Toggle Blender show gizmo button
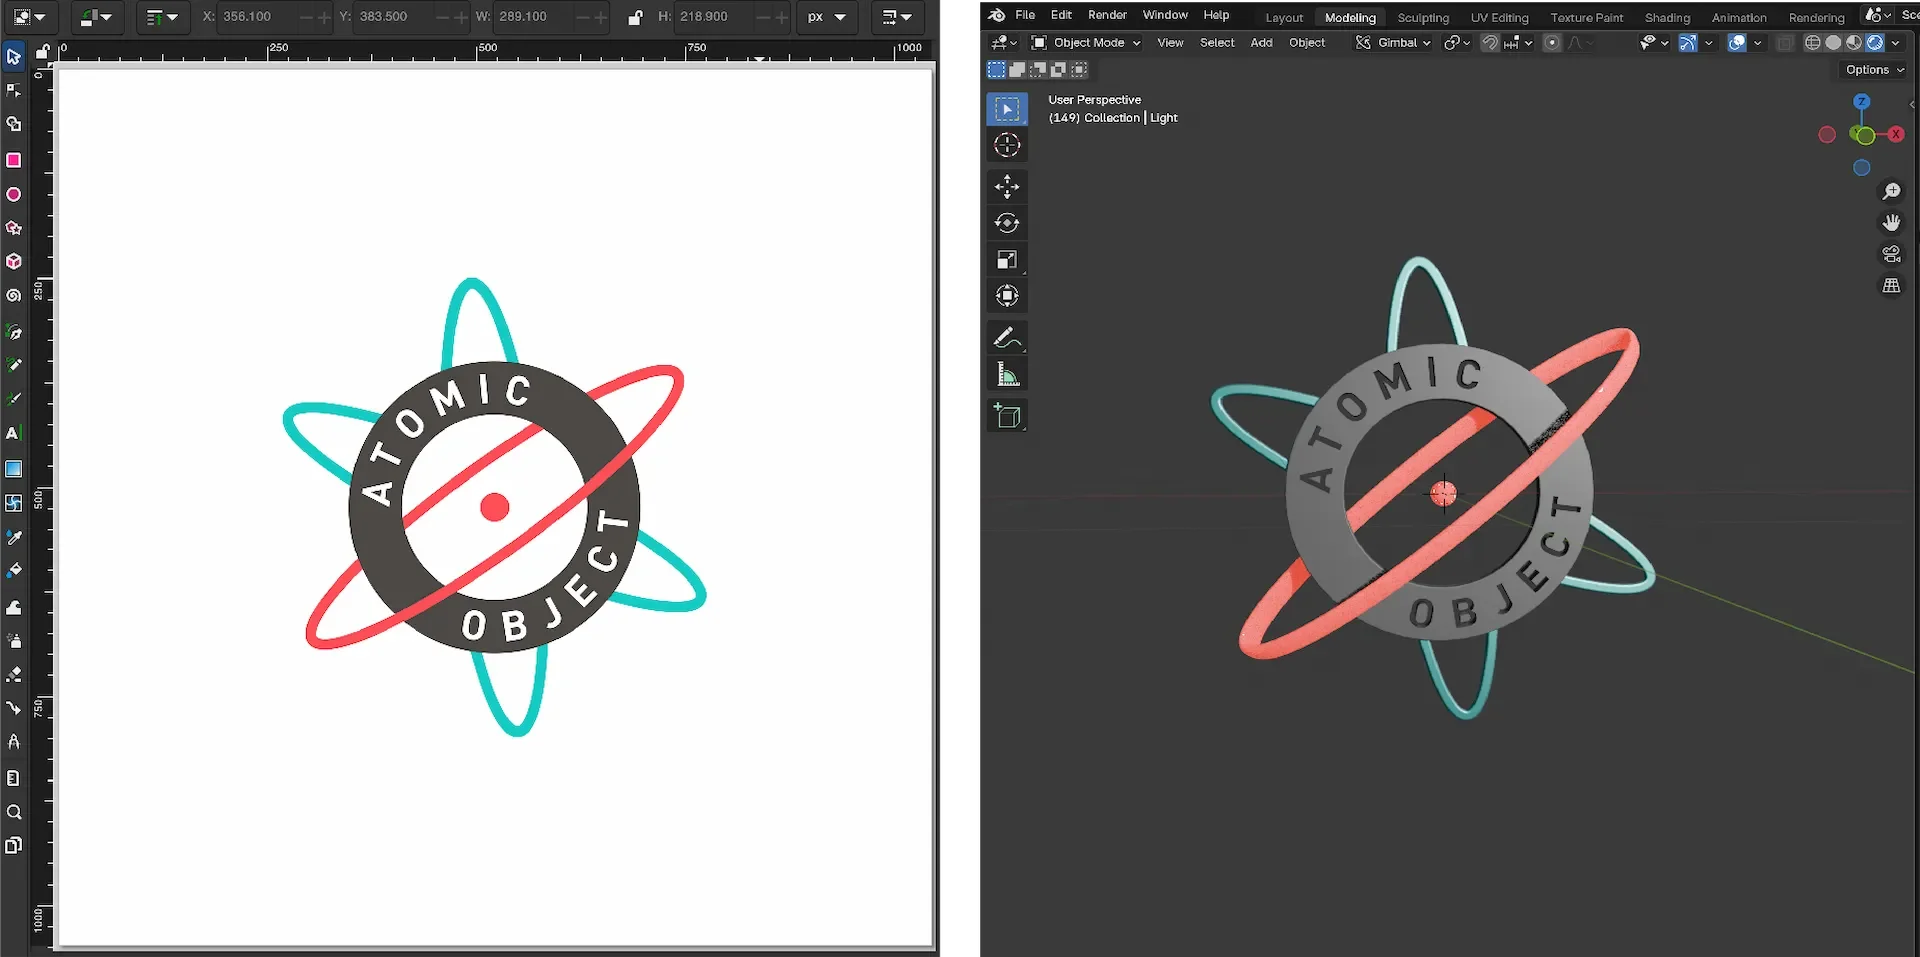The height and width of the screenshot is (957, 1920). tap(1687, 43)
